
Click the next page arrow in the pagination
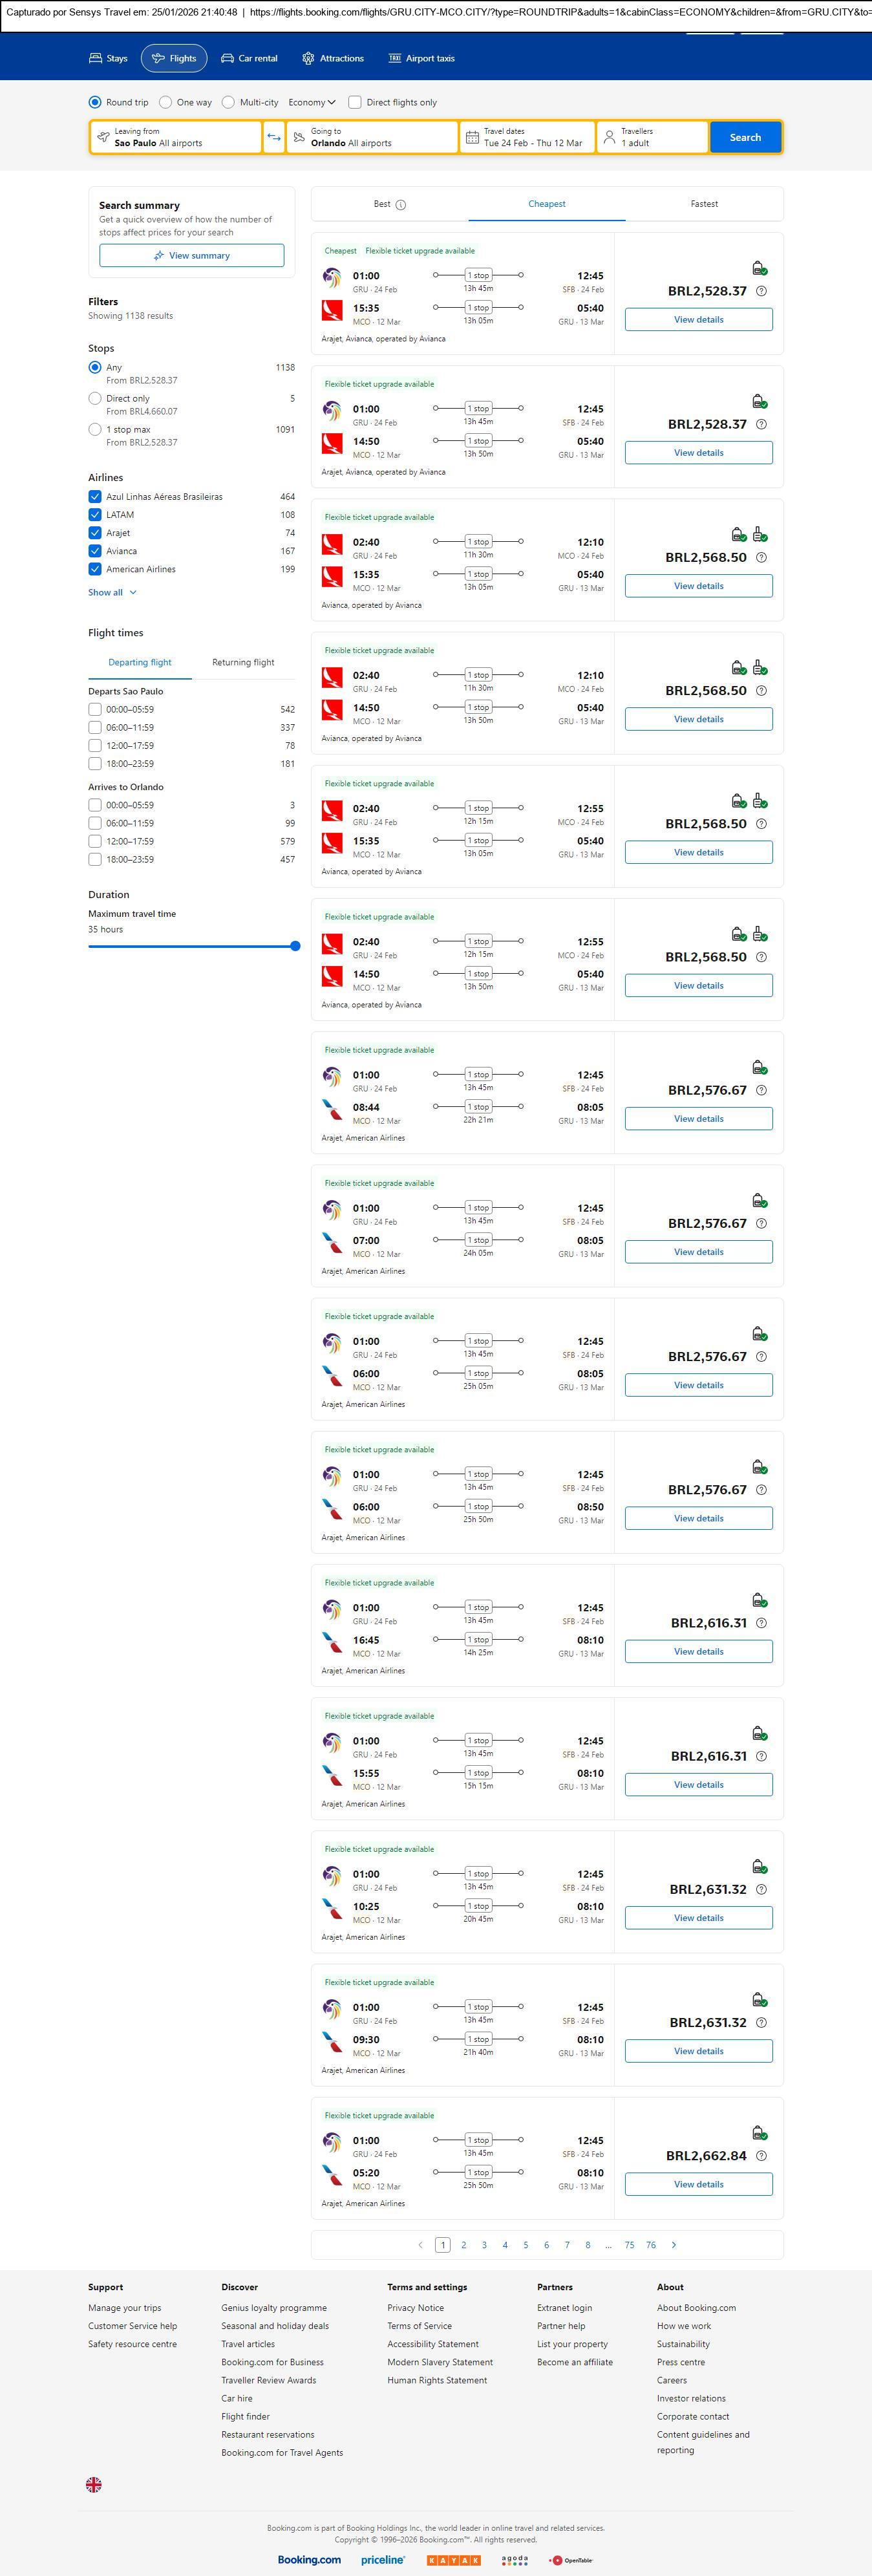(x=674, y=2245)
